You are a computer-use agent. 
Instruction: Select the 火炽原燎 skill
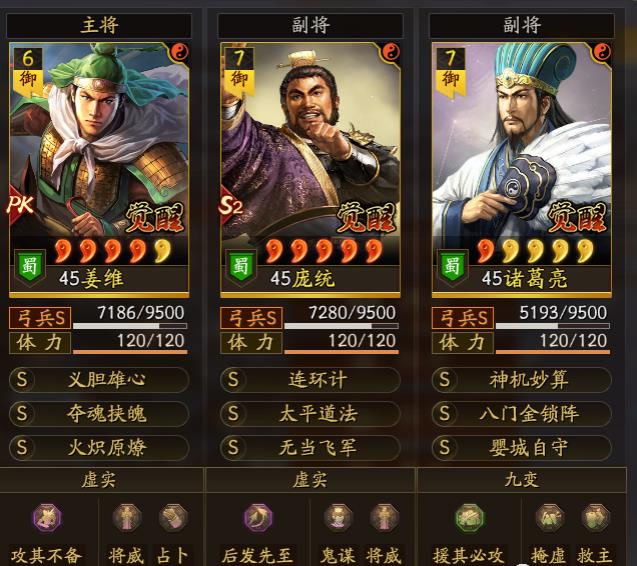tap(99, 448)
